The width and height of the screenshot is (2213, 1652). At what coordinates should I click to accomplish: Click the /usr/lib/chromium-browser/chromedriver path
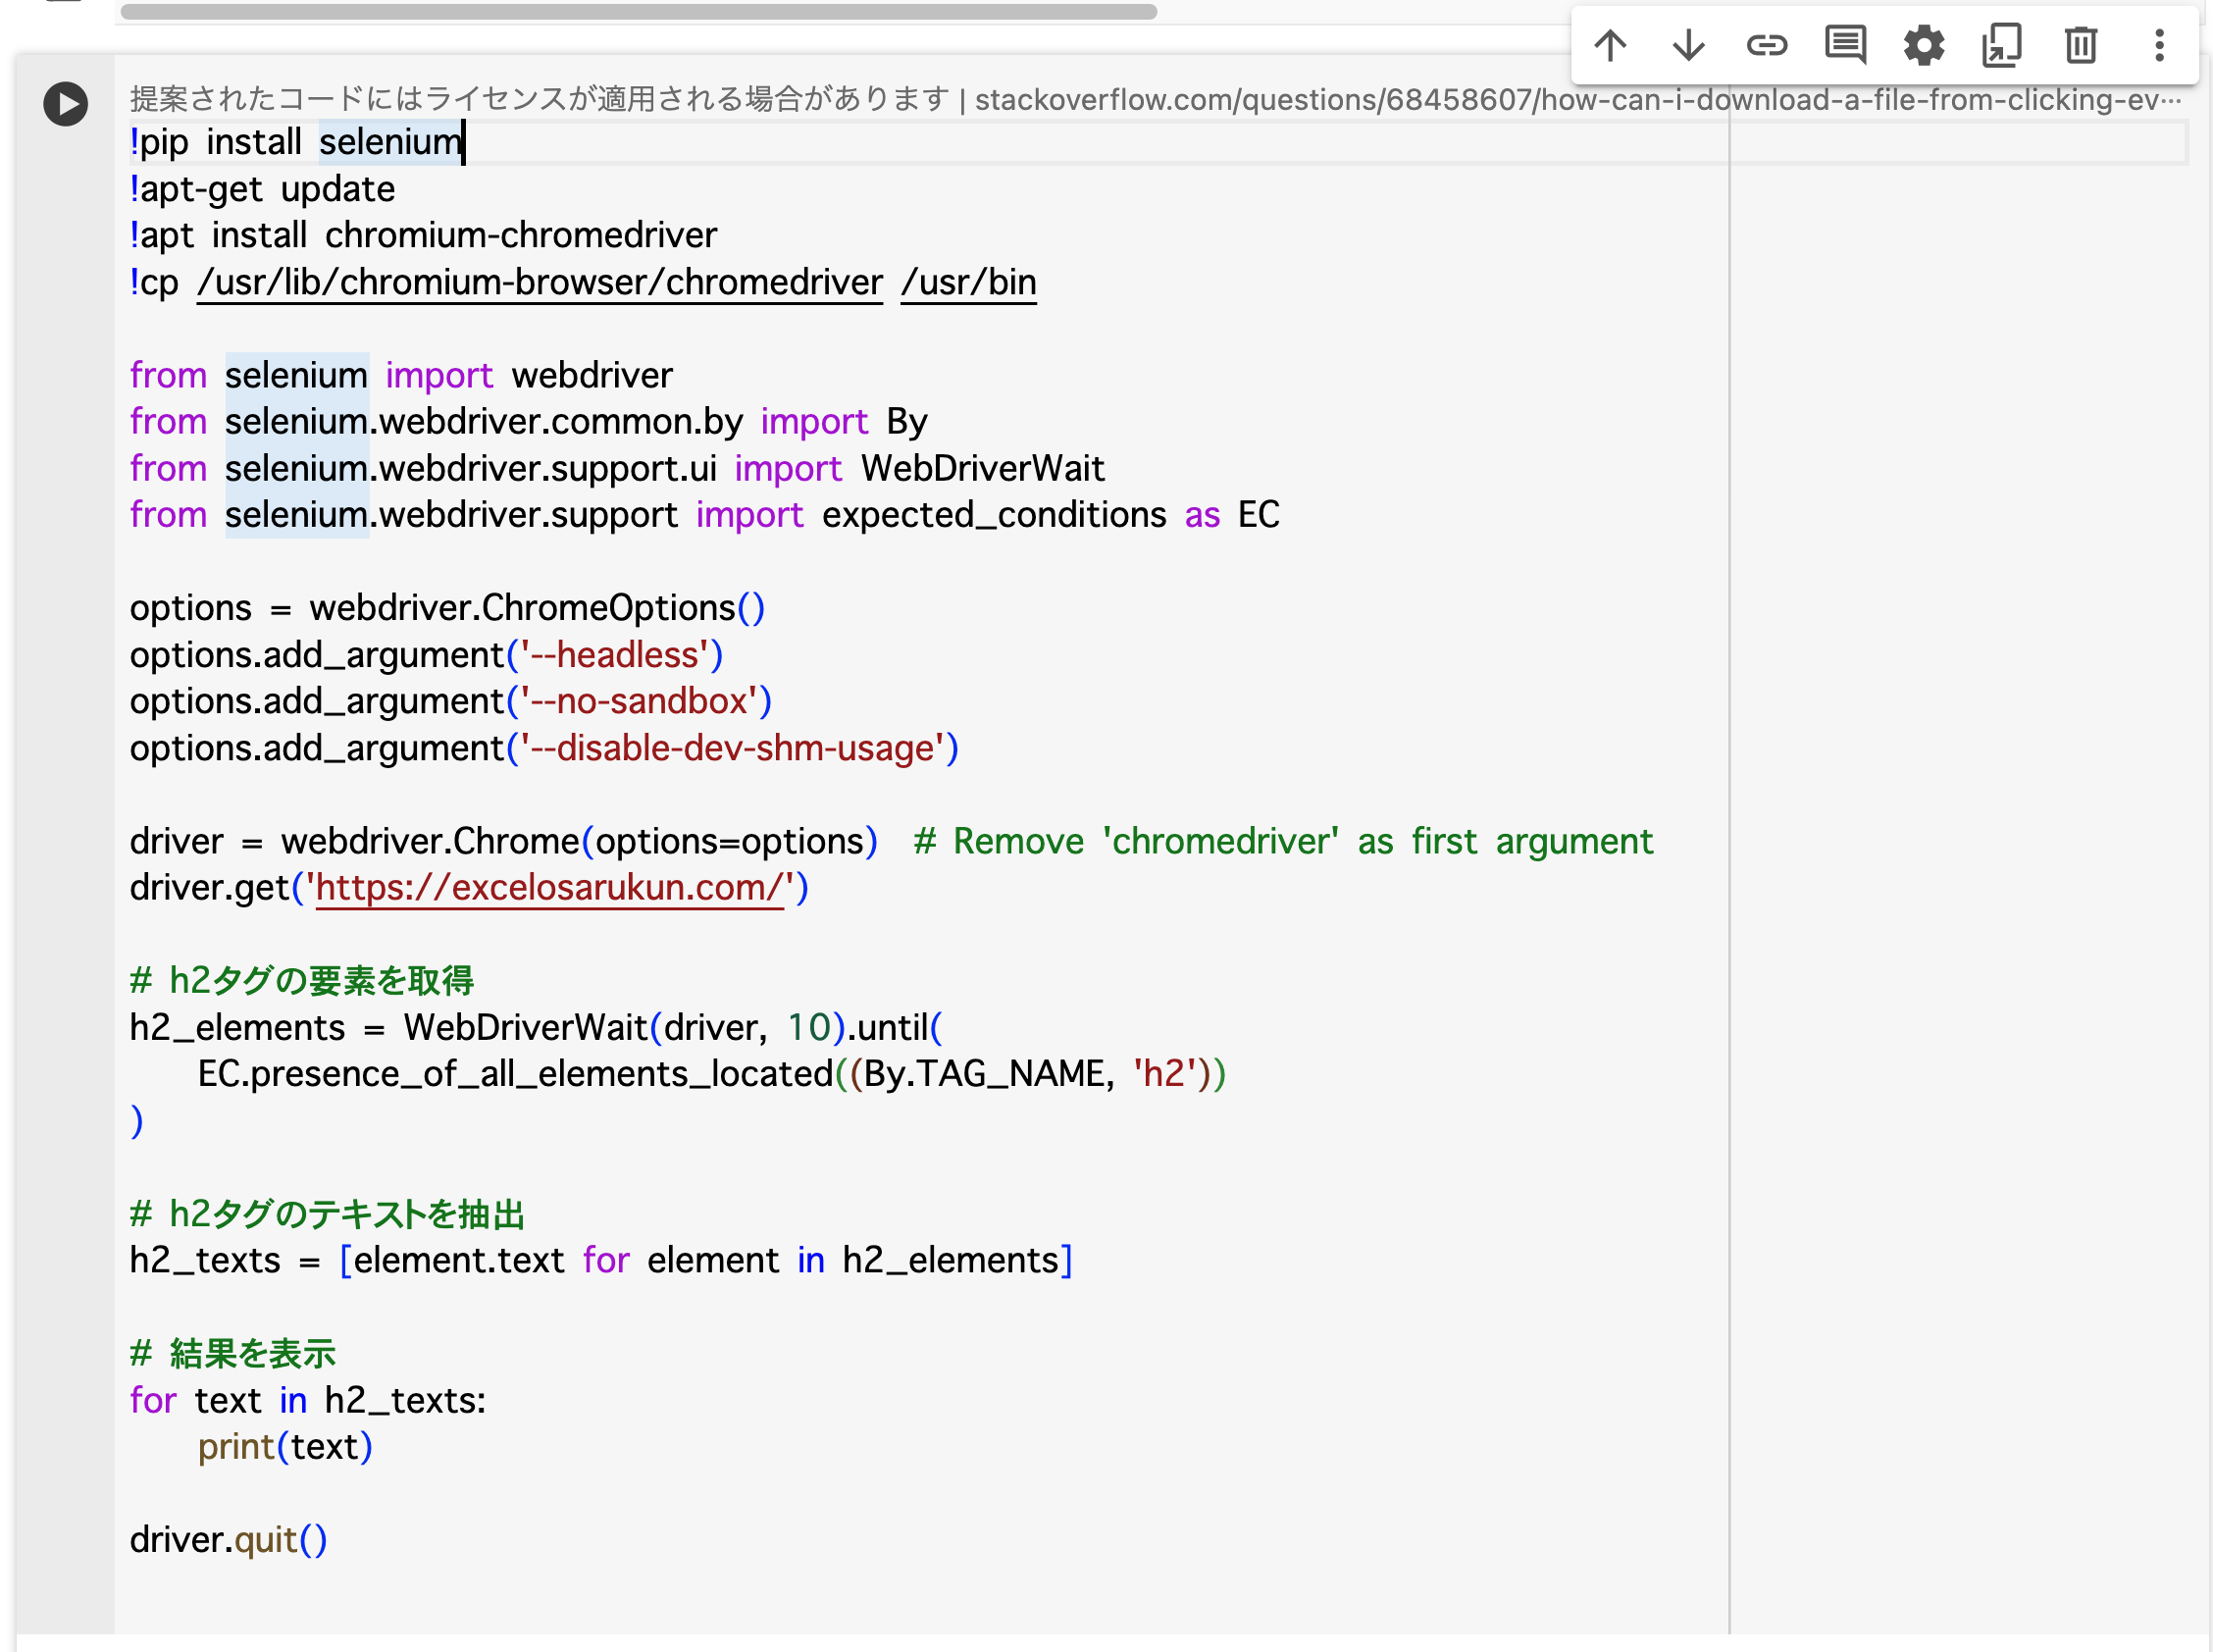coord(540,283)
